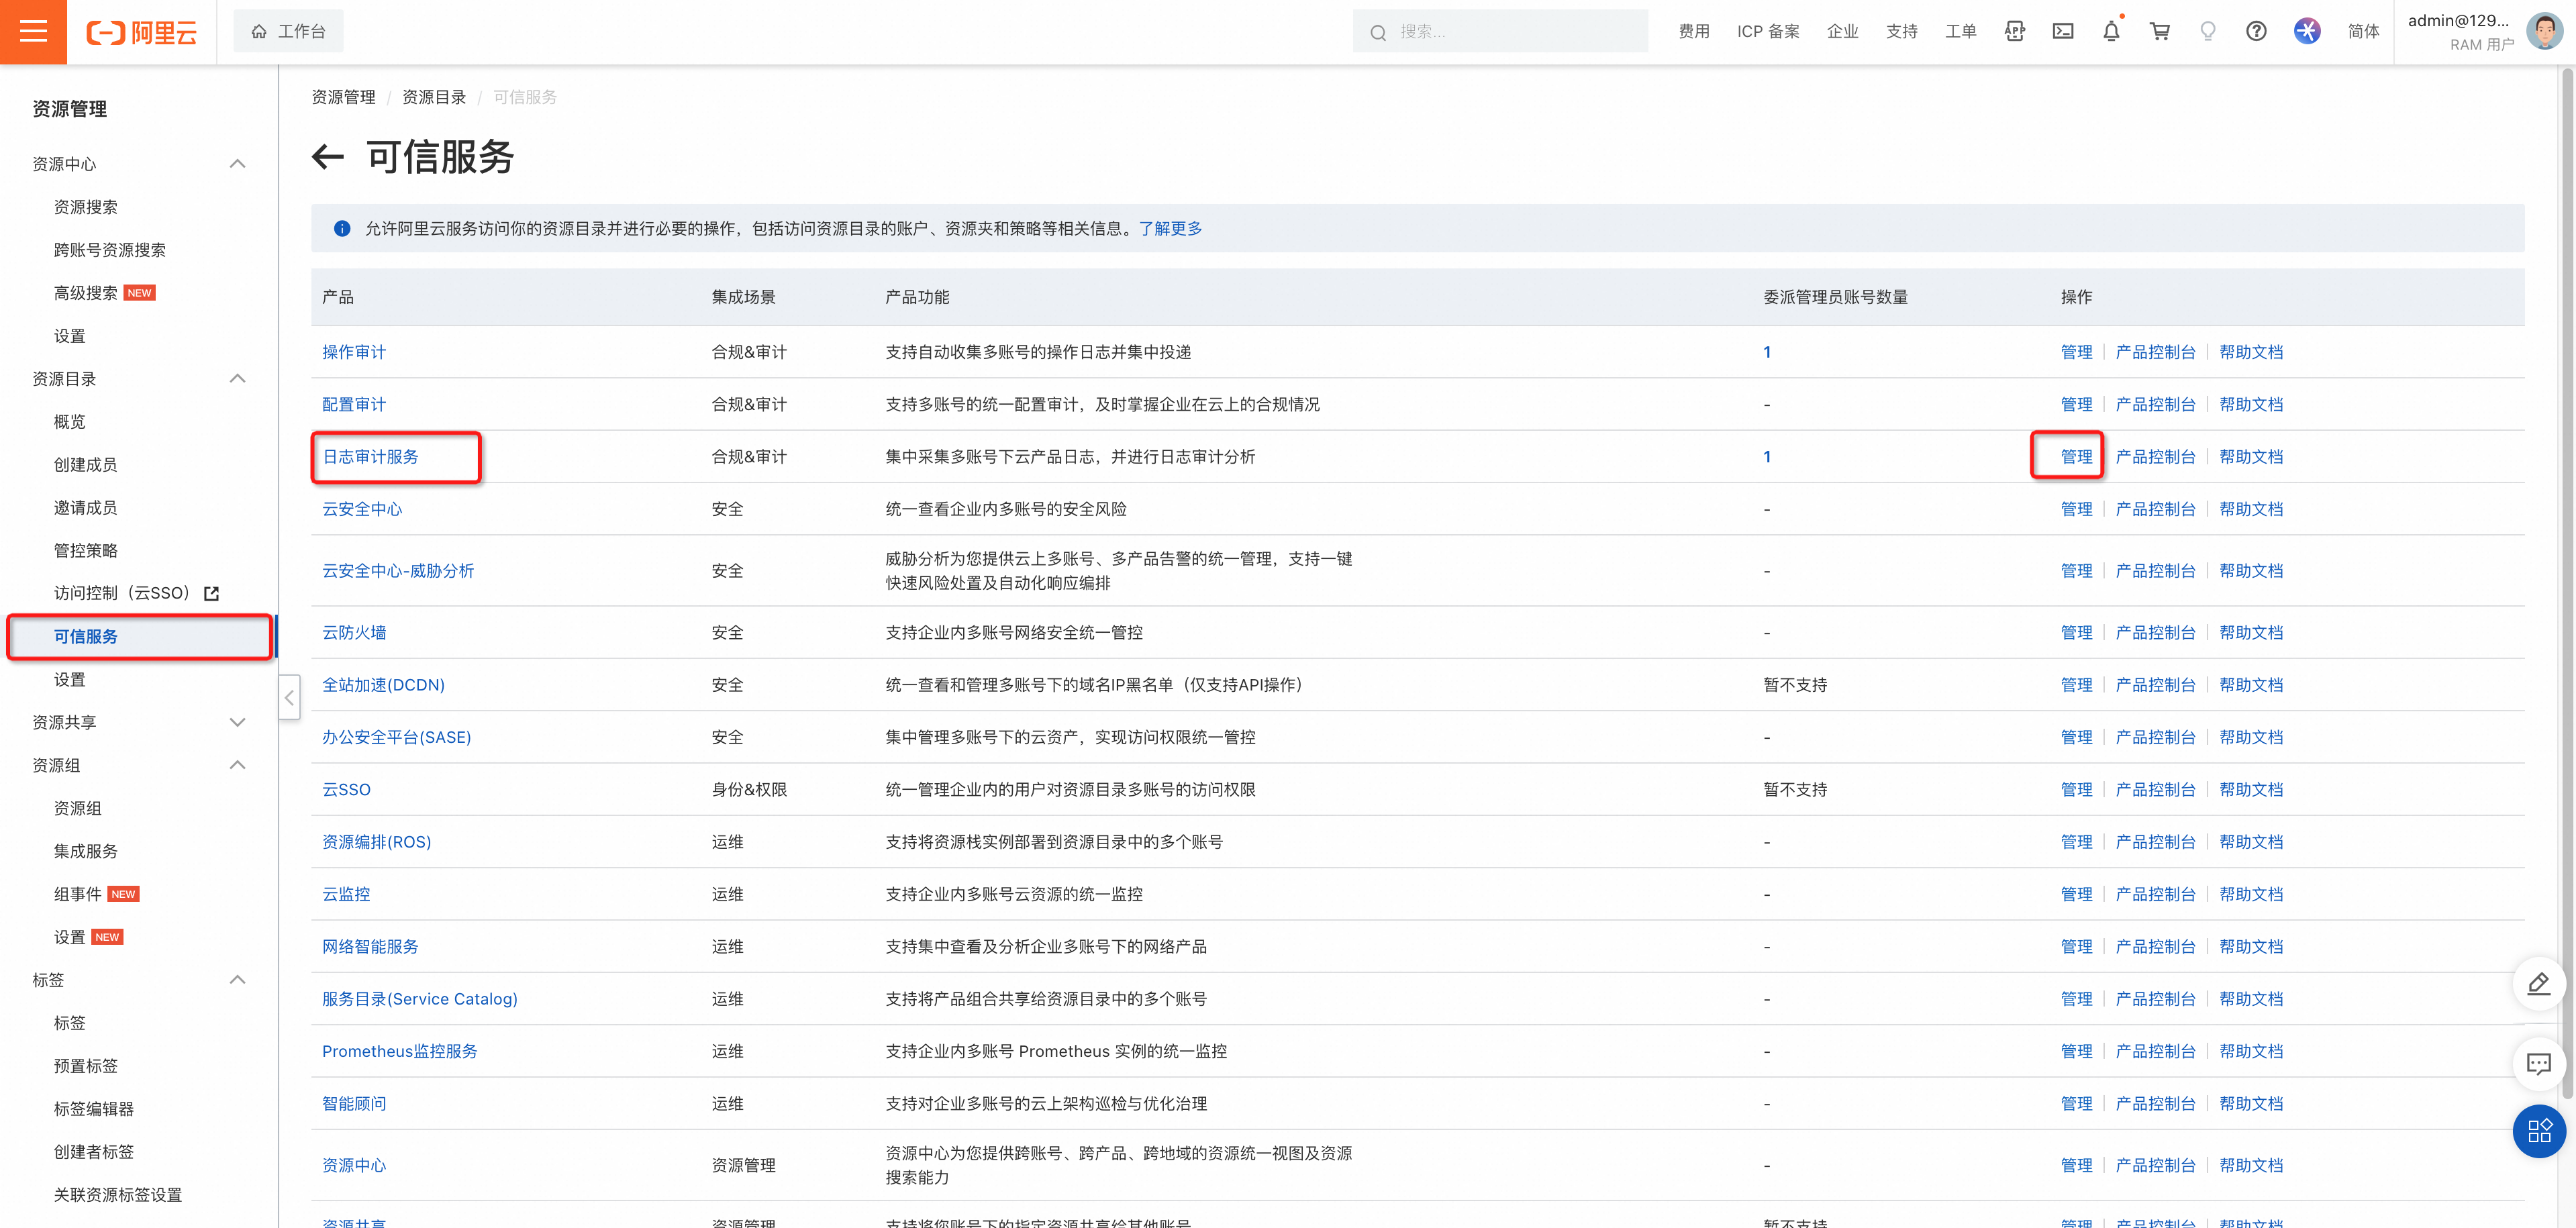This screenshot has height=1228, width=2576.
Task: Click the floating edit pencil icon
Action: [x=2538, y=984]
